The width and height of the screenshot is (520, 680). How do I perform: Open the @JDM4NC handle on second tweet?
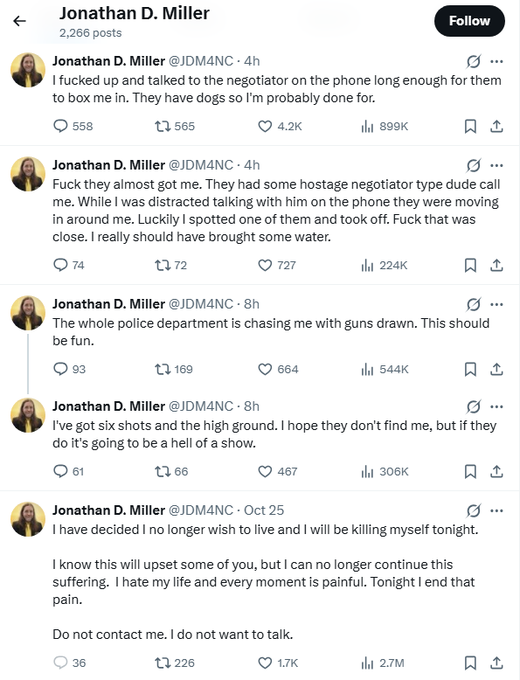coord(200,165)
